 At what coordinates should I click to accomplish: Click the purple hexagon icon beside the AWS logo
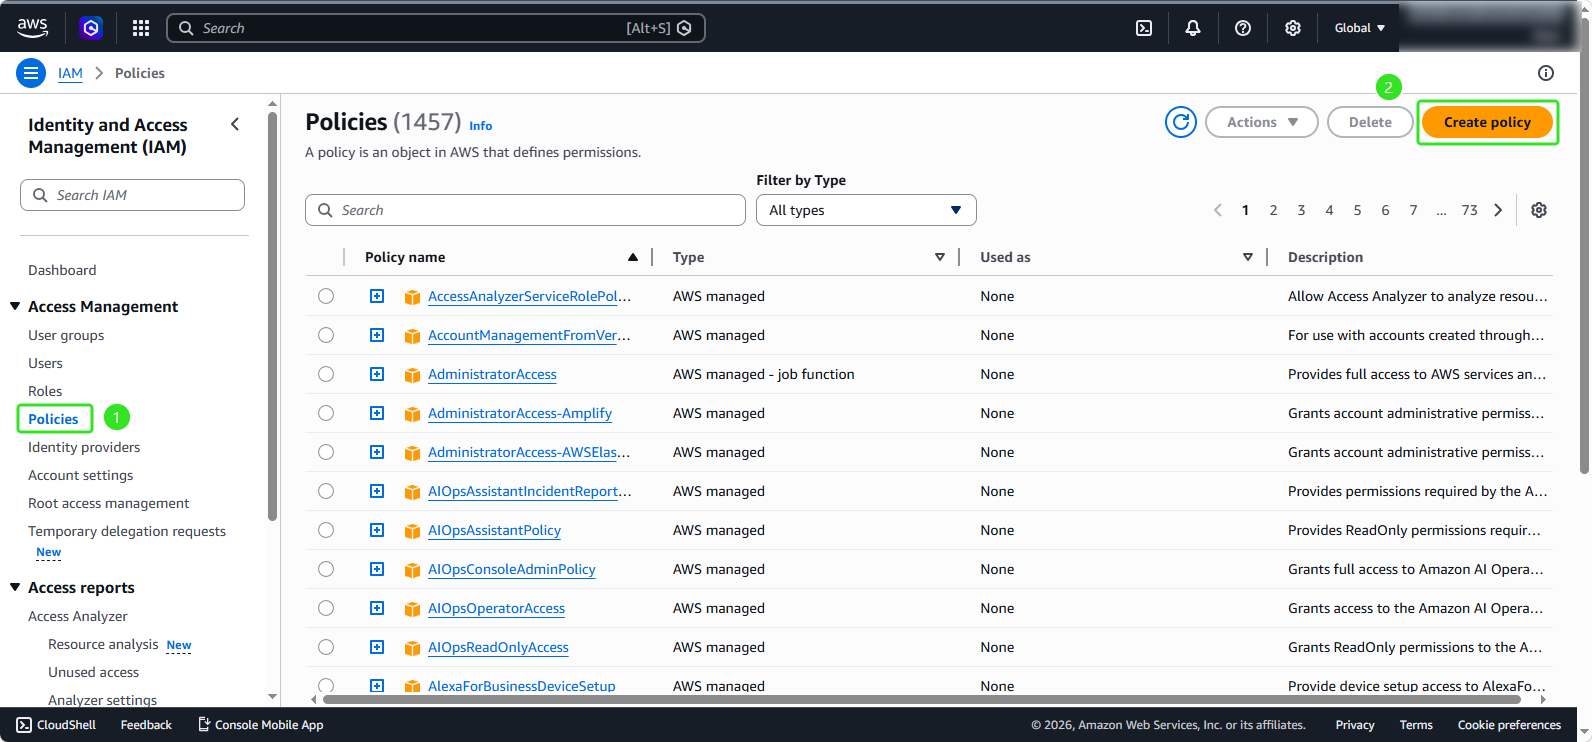(91, 28)
